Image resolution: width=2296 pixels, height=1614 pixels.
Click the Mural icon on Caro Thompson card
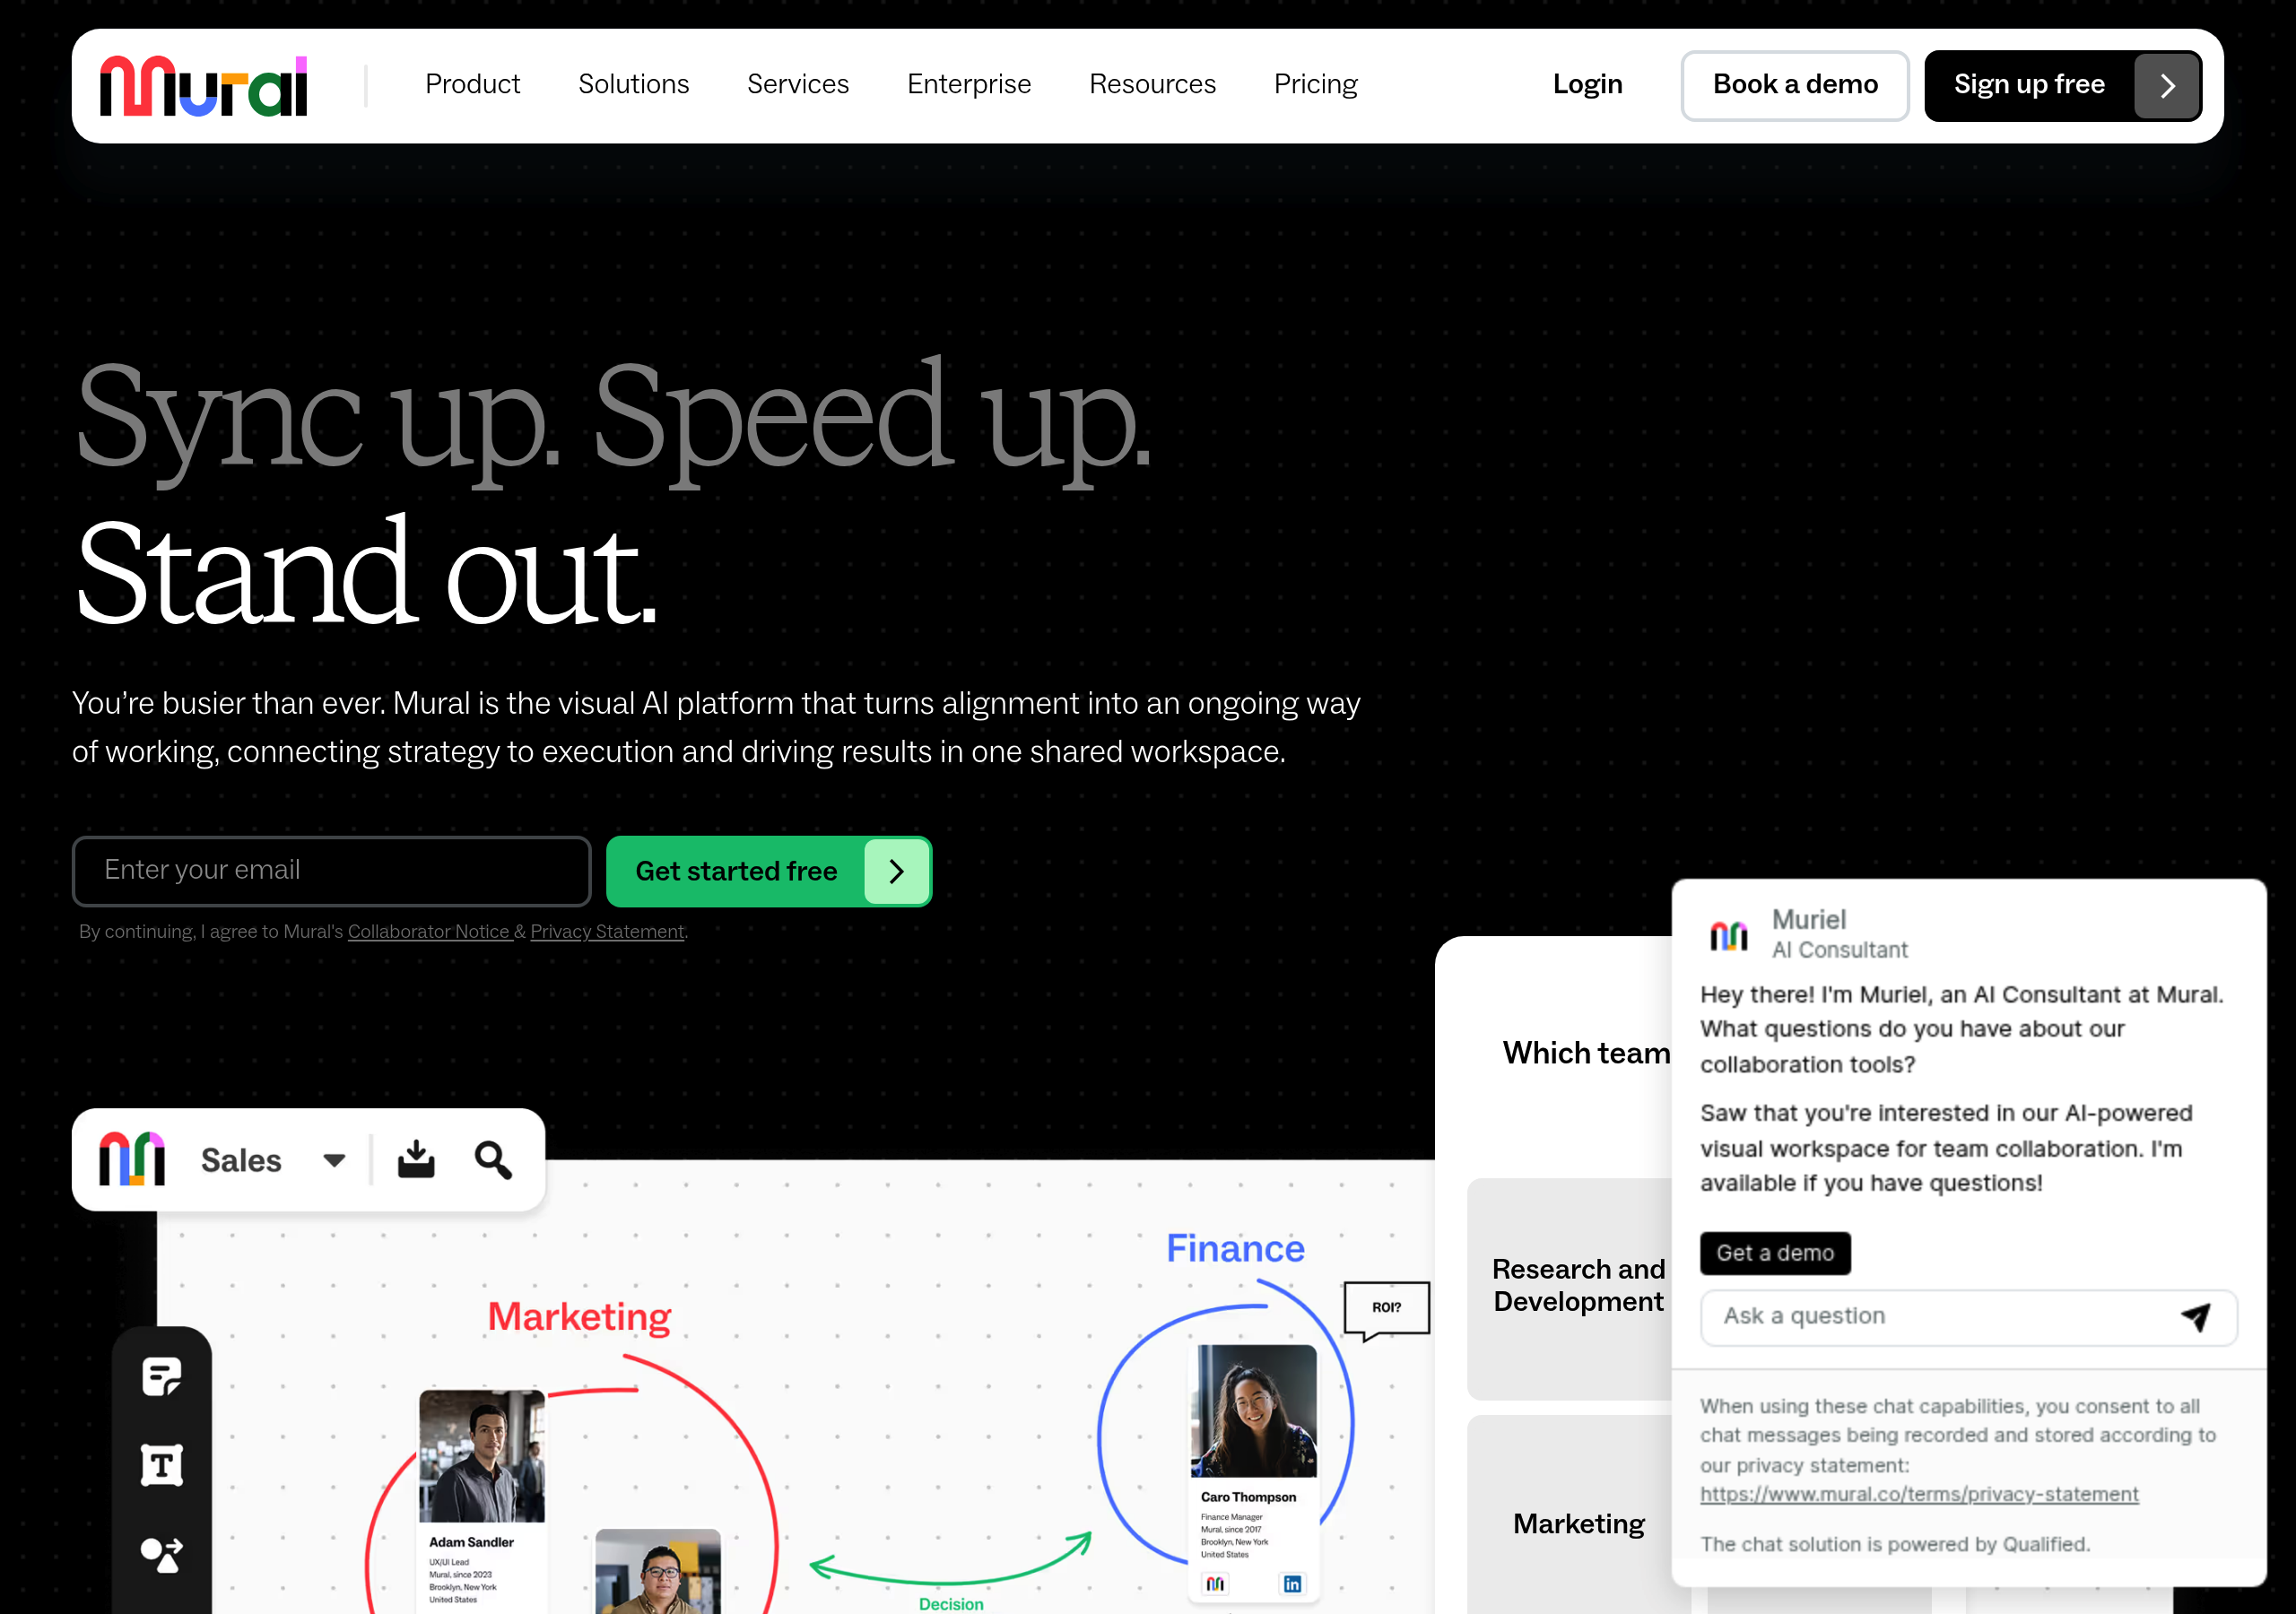click(1215, 1584)
